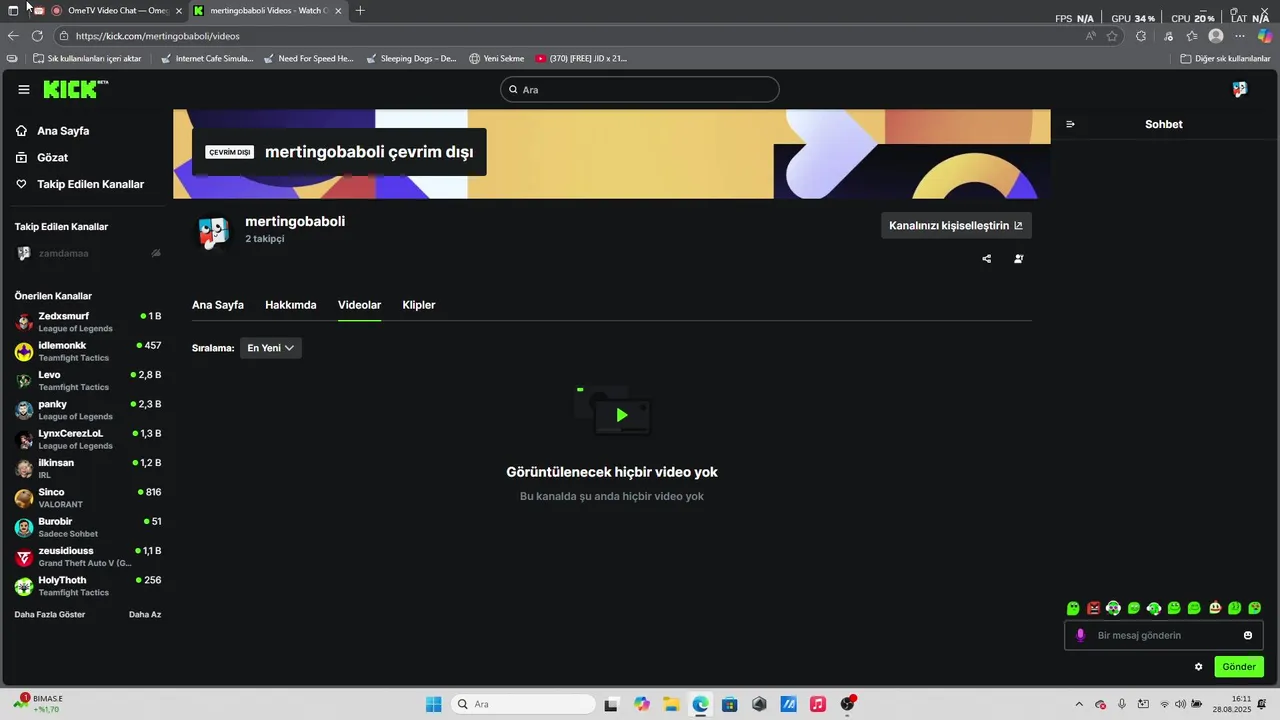Open chat settings gear icon

click(1198, 666)
